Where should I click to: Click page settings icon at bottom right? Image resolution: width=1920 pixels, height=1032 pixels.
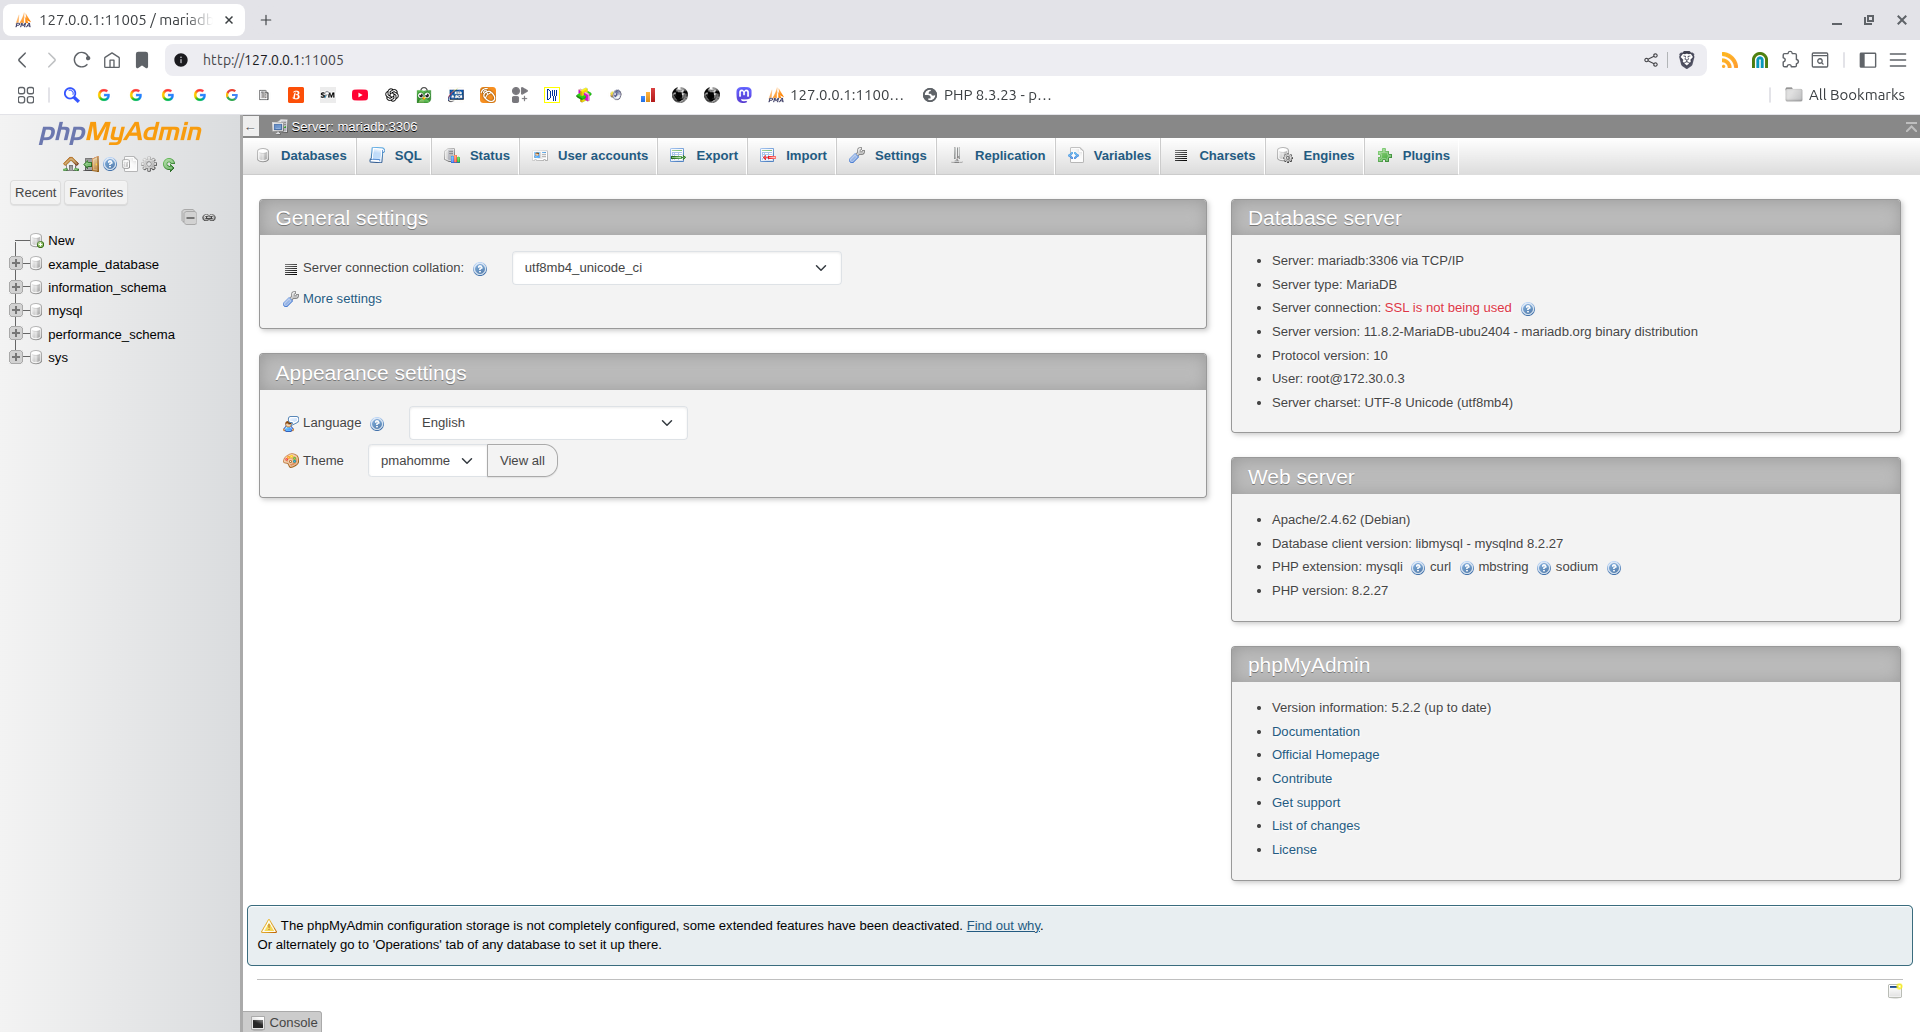coord(1895,990)
